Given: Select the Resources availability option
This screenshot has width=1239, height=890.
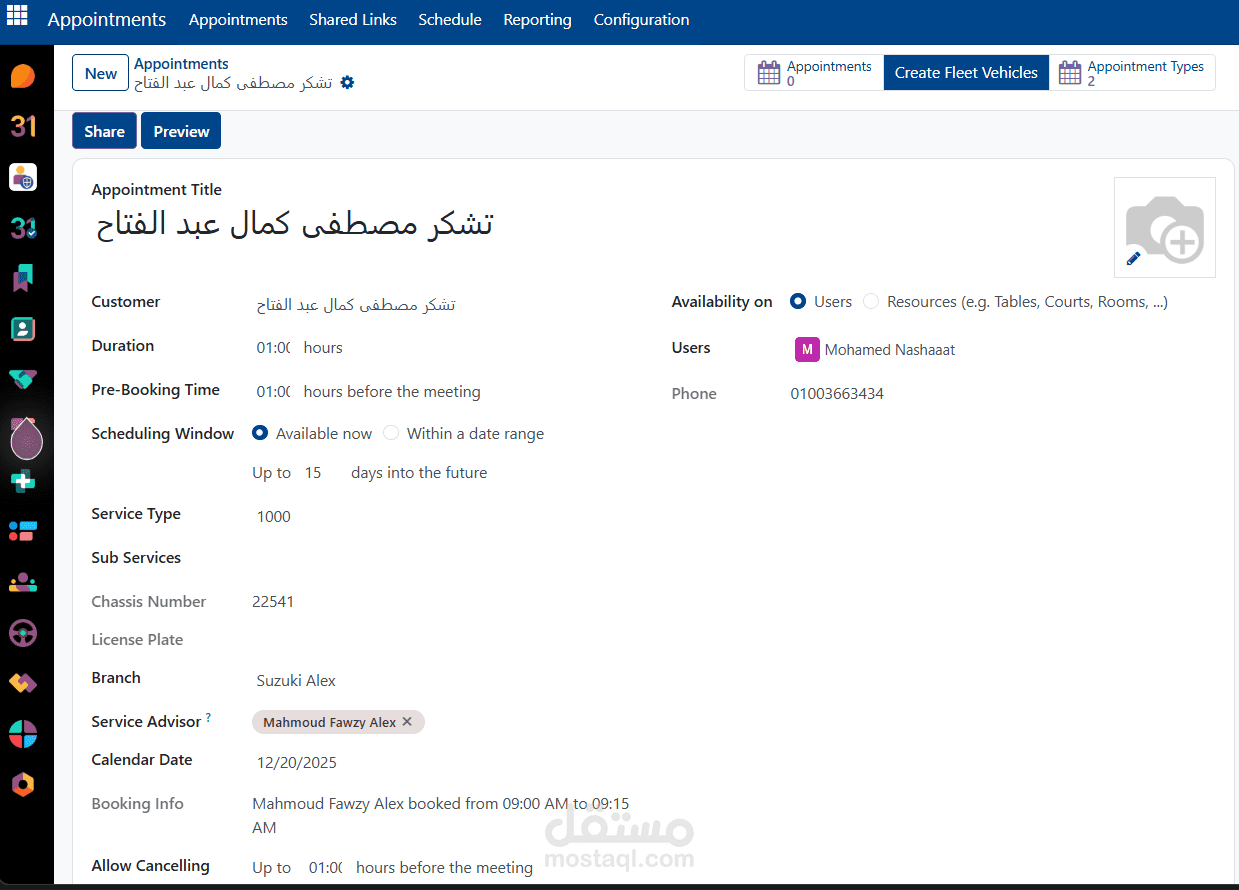Looking at the screenshot, I should (x=870, y=301).
